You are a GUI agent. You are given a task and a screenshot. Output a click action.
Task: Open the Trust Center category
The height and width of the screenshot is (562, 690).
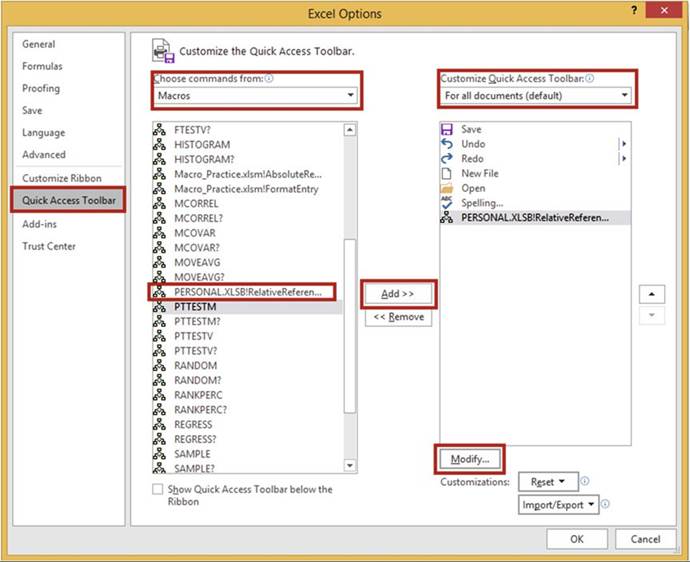point(49,246)
